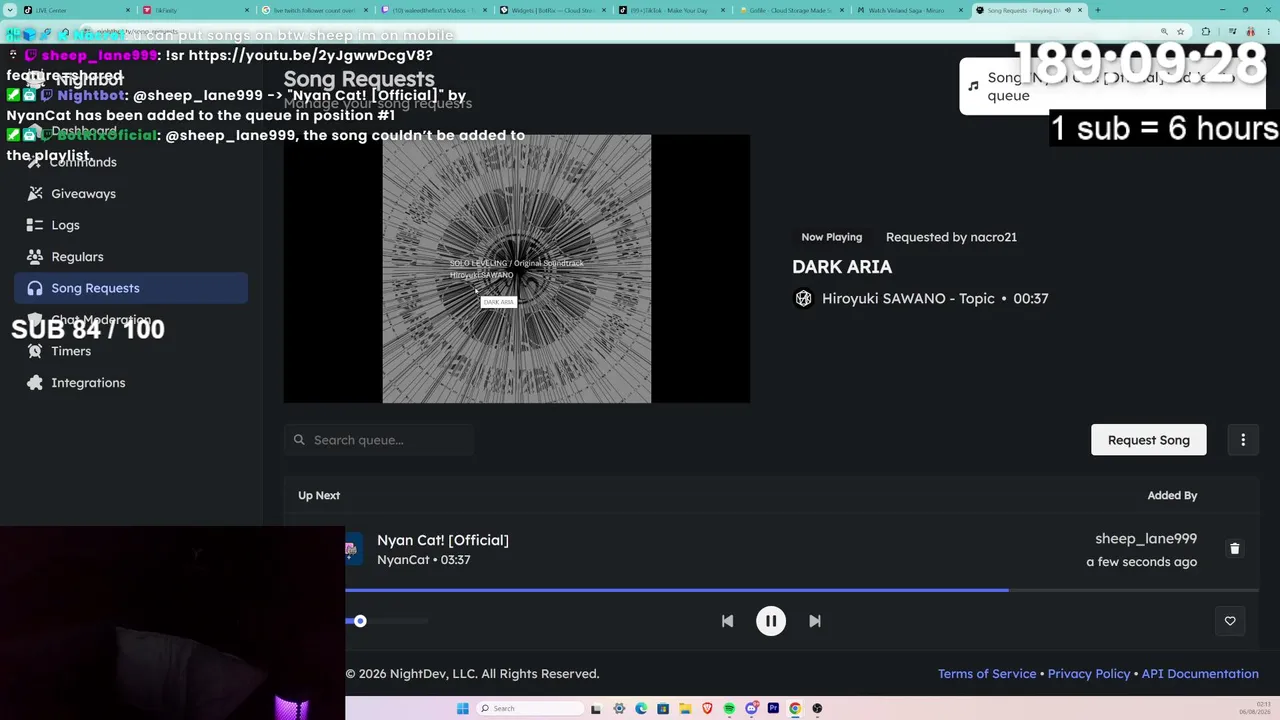Delete Nyan Cat from the queue
The width and height of the screenshot is (1280, 720).
pyautogui.click(x=1234, y=549)
